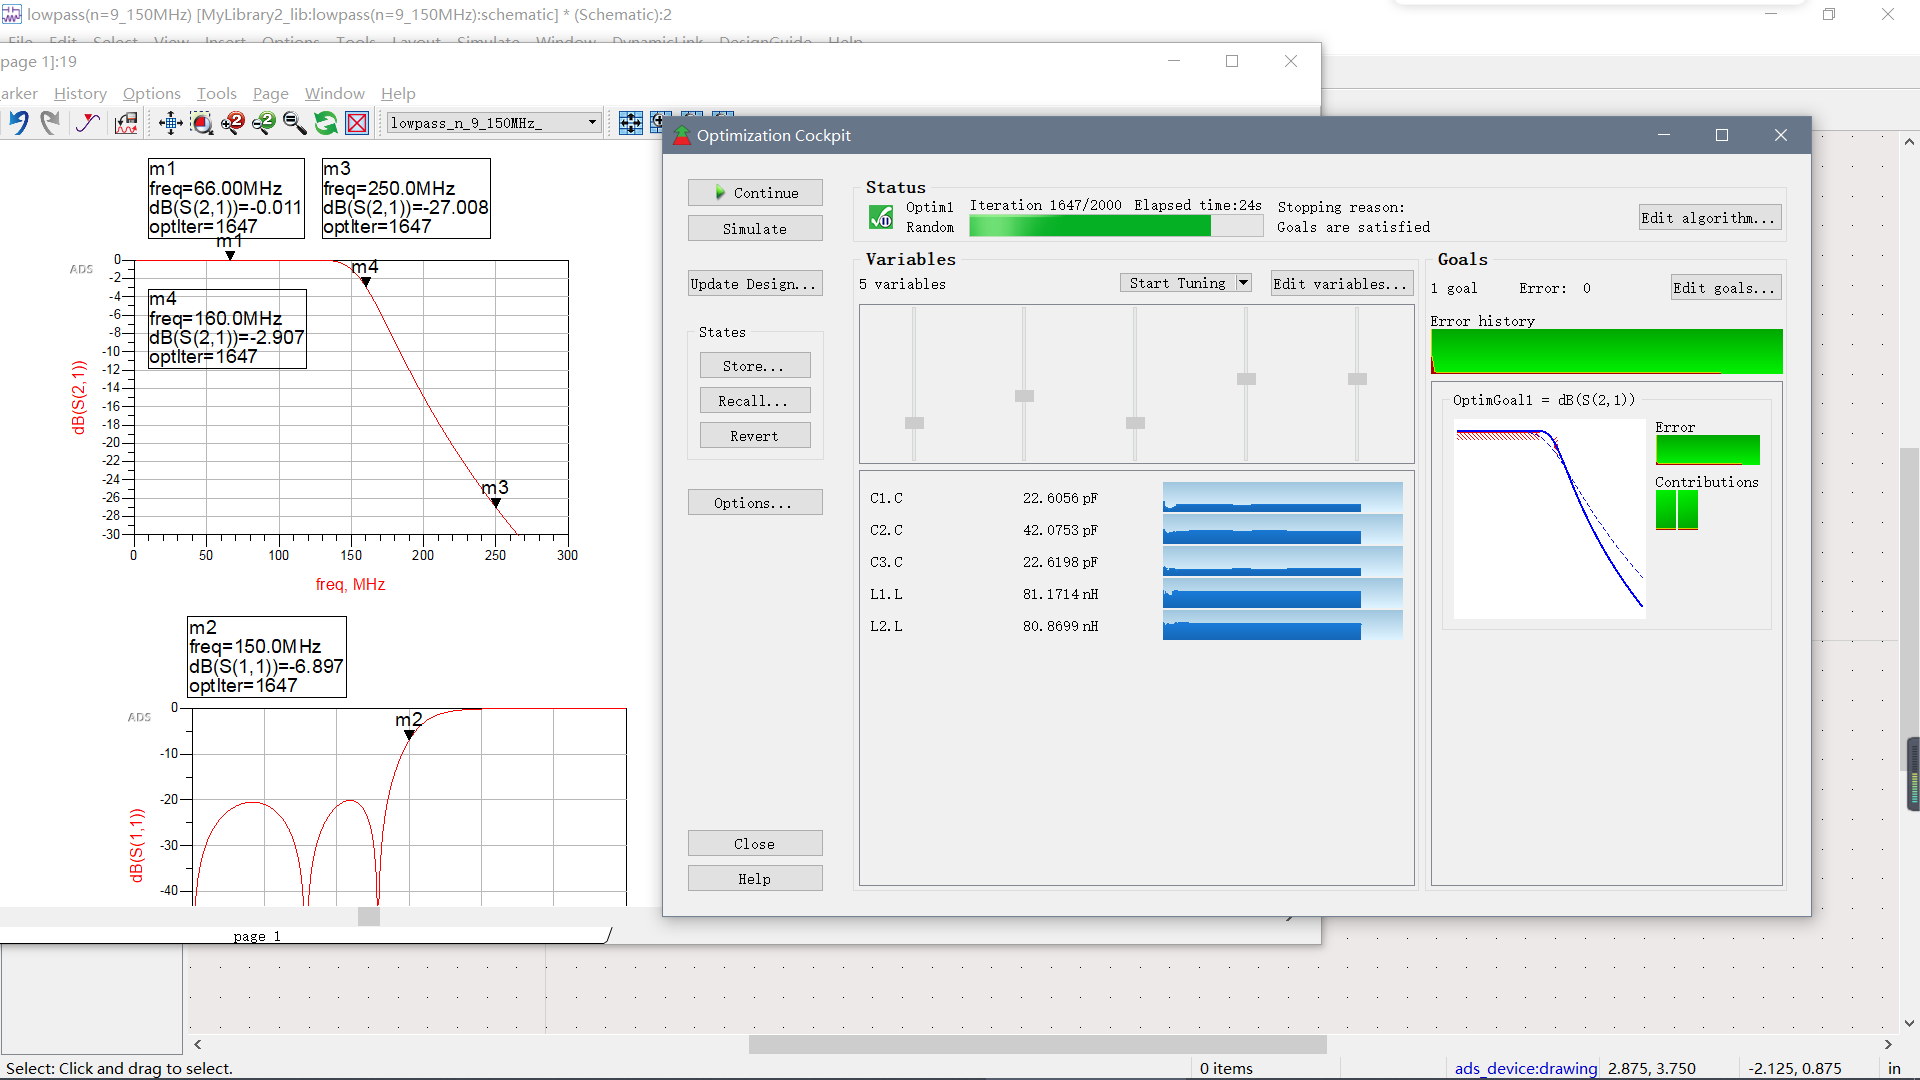Viewport: 1920px width, 1080px height.
Task: Open the Tools menu in data display
Action: pyautogui.click(x=216, y=93)
